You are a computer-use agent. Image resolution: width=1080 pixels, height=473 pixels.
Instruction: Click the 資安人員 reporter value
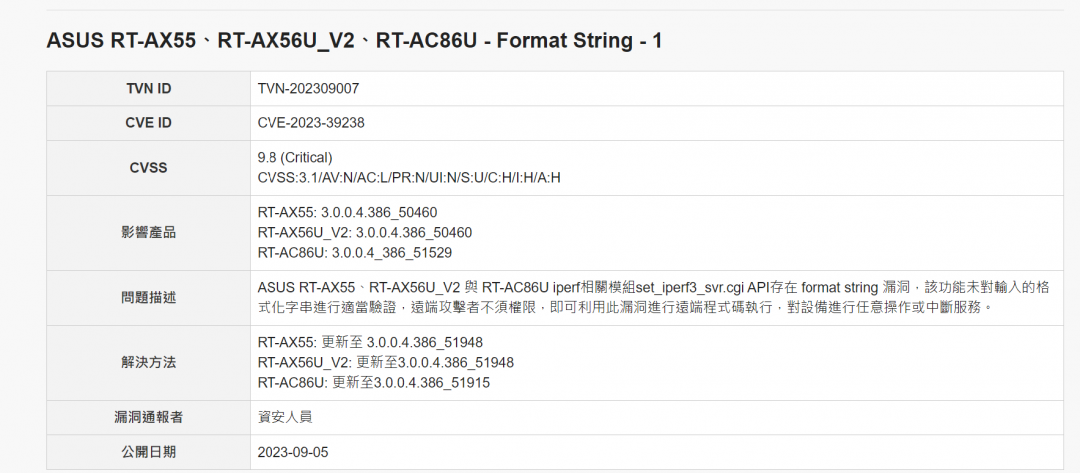(x=282, y=417)
